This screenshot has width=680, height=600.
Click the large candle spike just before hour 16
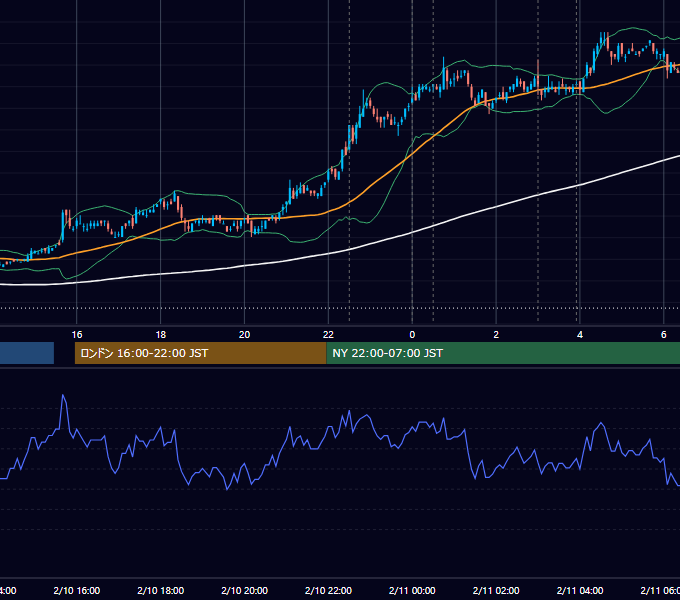pyautogui.click(x=63, y=225)
